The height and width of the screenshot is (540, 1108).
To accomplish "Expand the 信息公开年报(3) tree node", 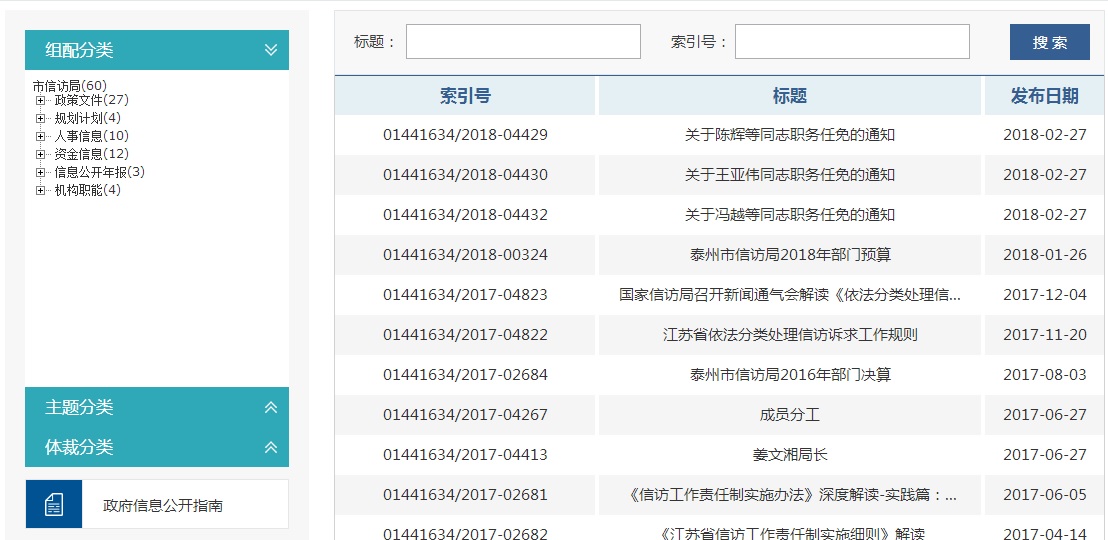I will coord(40,172).
